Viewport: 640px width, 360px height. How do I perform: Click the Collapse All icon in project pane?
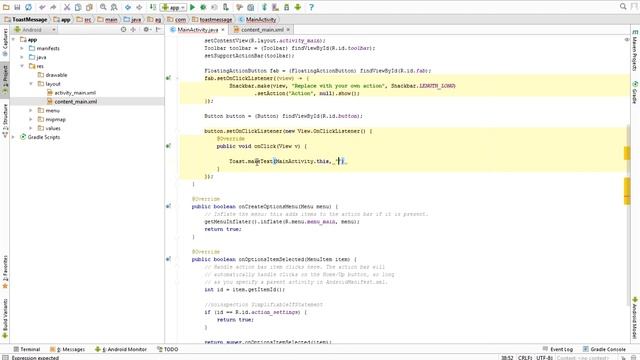133,29
